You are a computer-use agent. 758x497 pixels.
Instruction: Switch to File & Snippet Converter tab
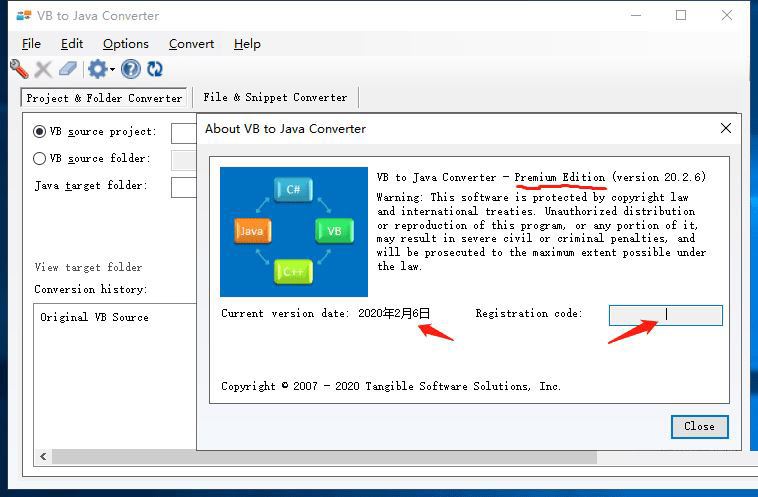click(275, 98)
